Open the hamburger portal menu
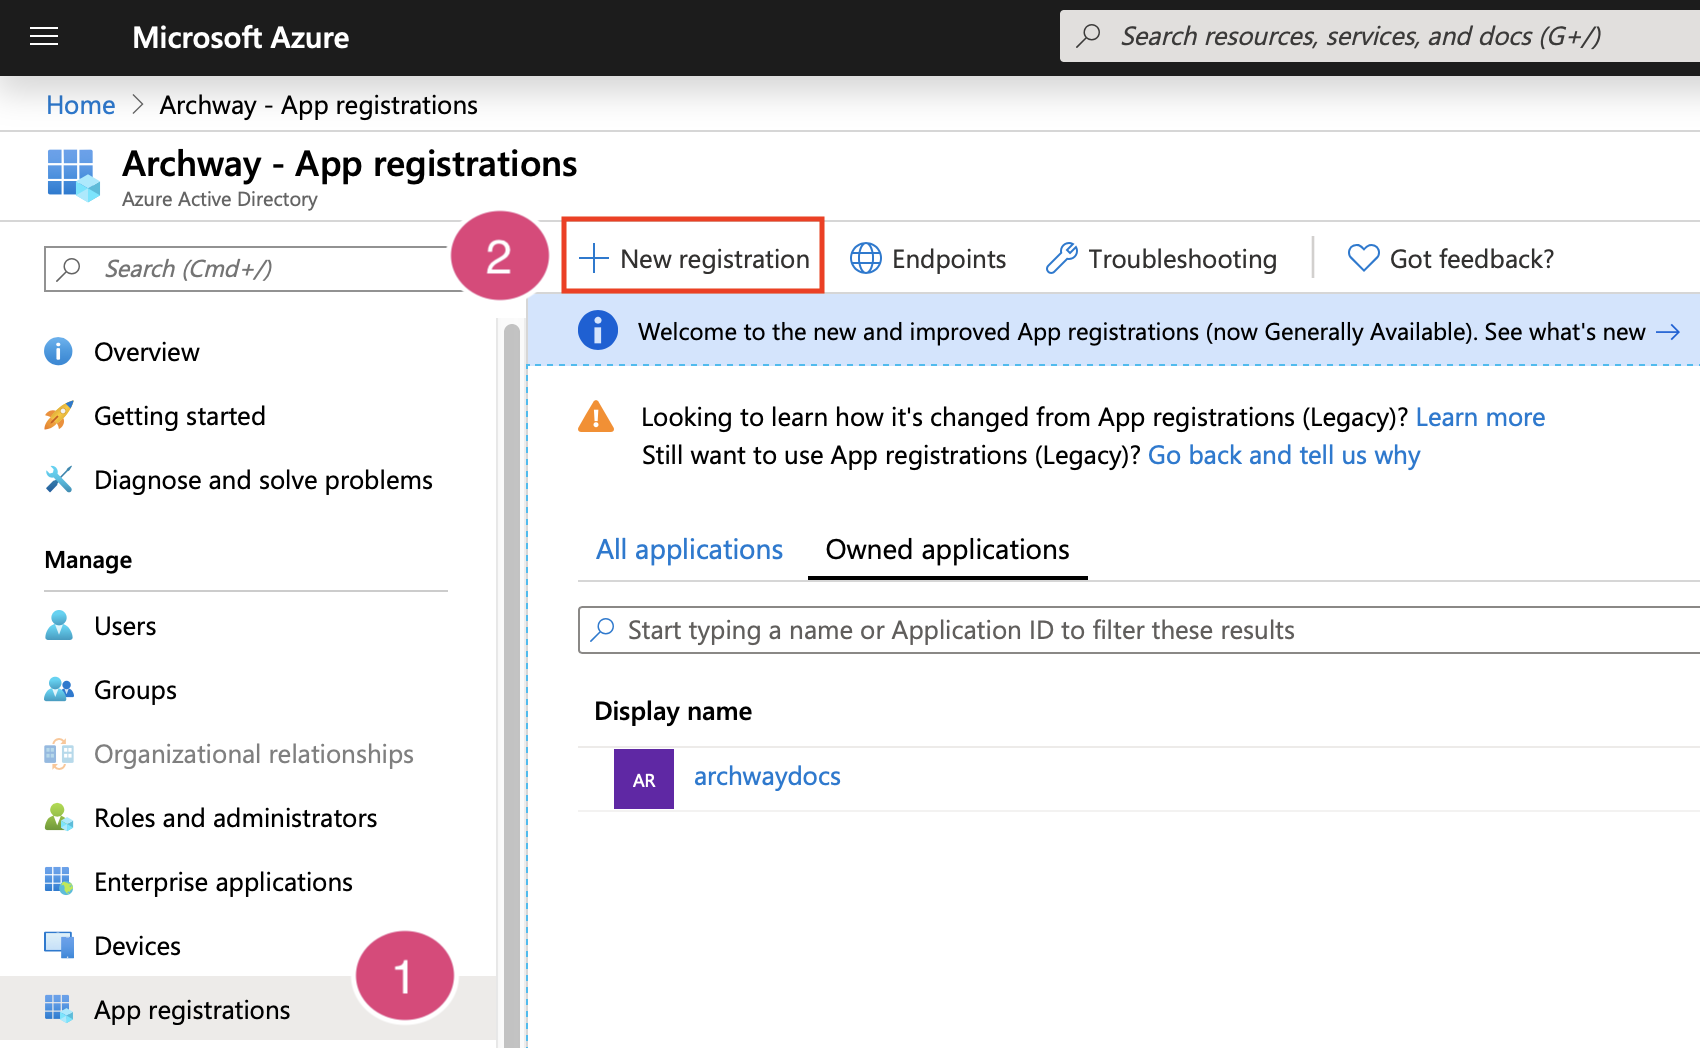 point(44,37)
